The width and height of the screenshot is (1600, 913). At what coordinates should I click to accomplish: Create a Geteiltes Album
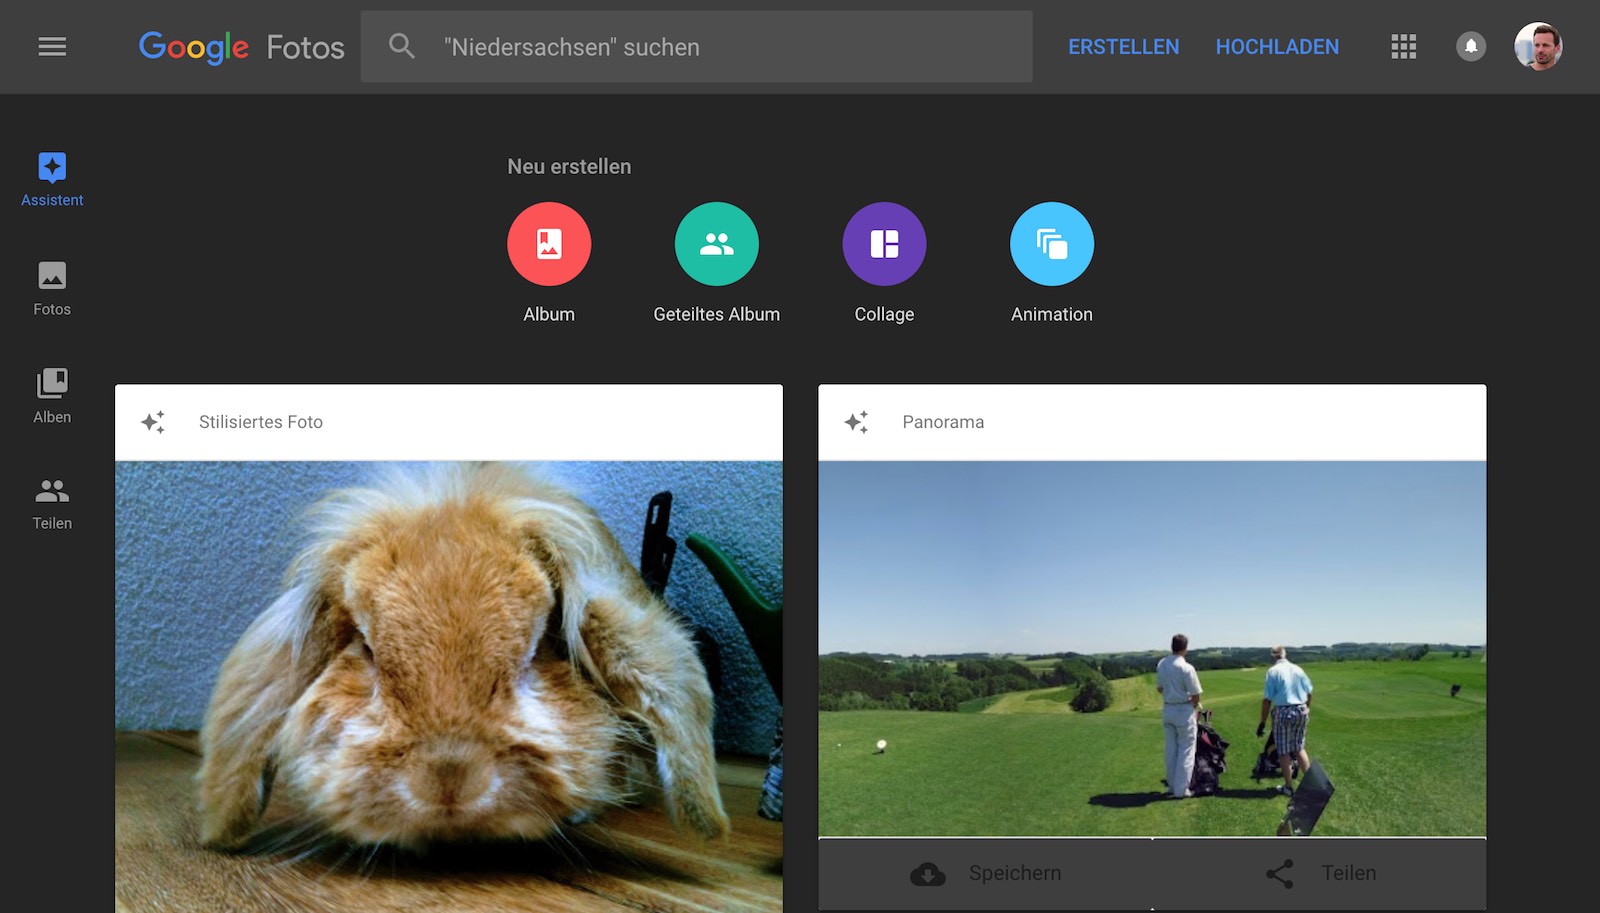[716, 243]
